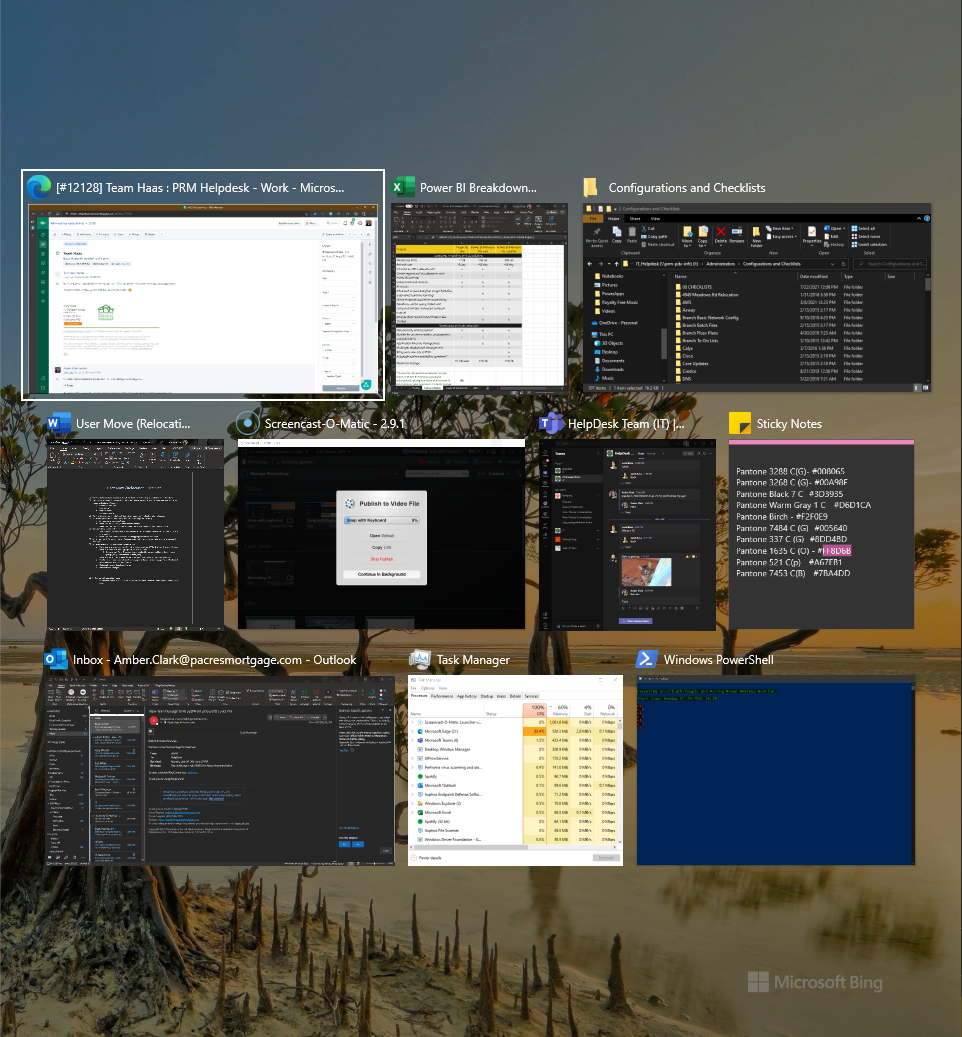The image size is (962, 1037).
Task: Select Cisco folder in File Explorer list
Action: (688, 356)
